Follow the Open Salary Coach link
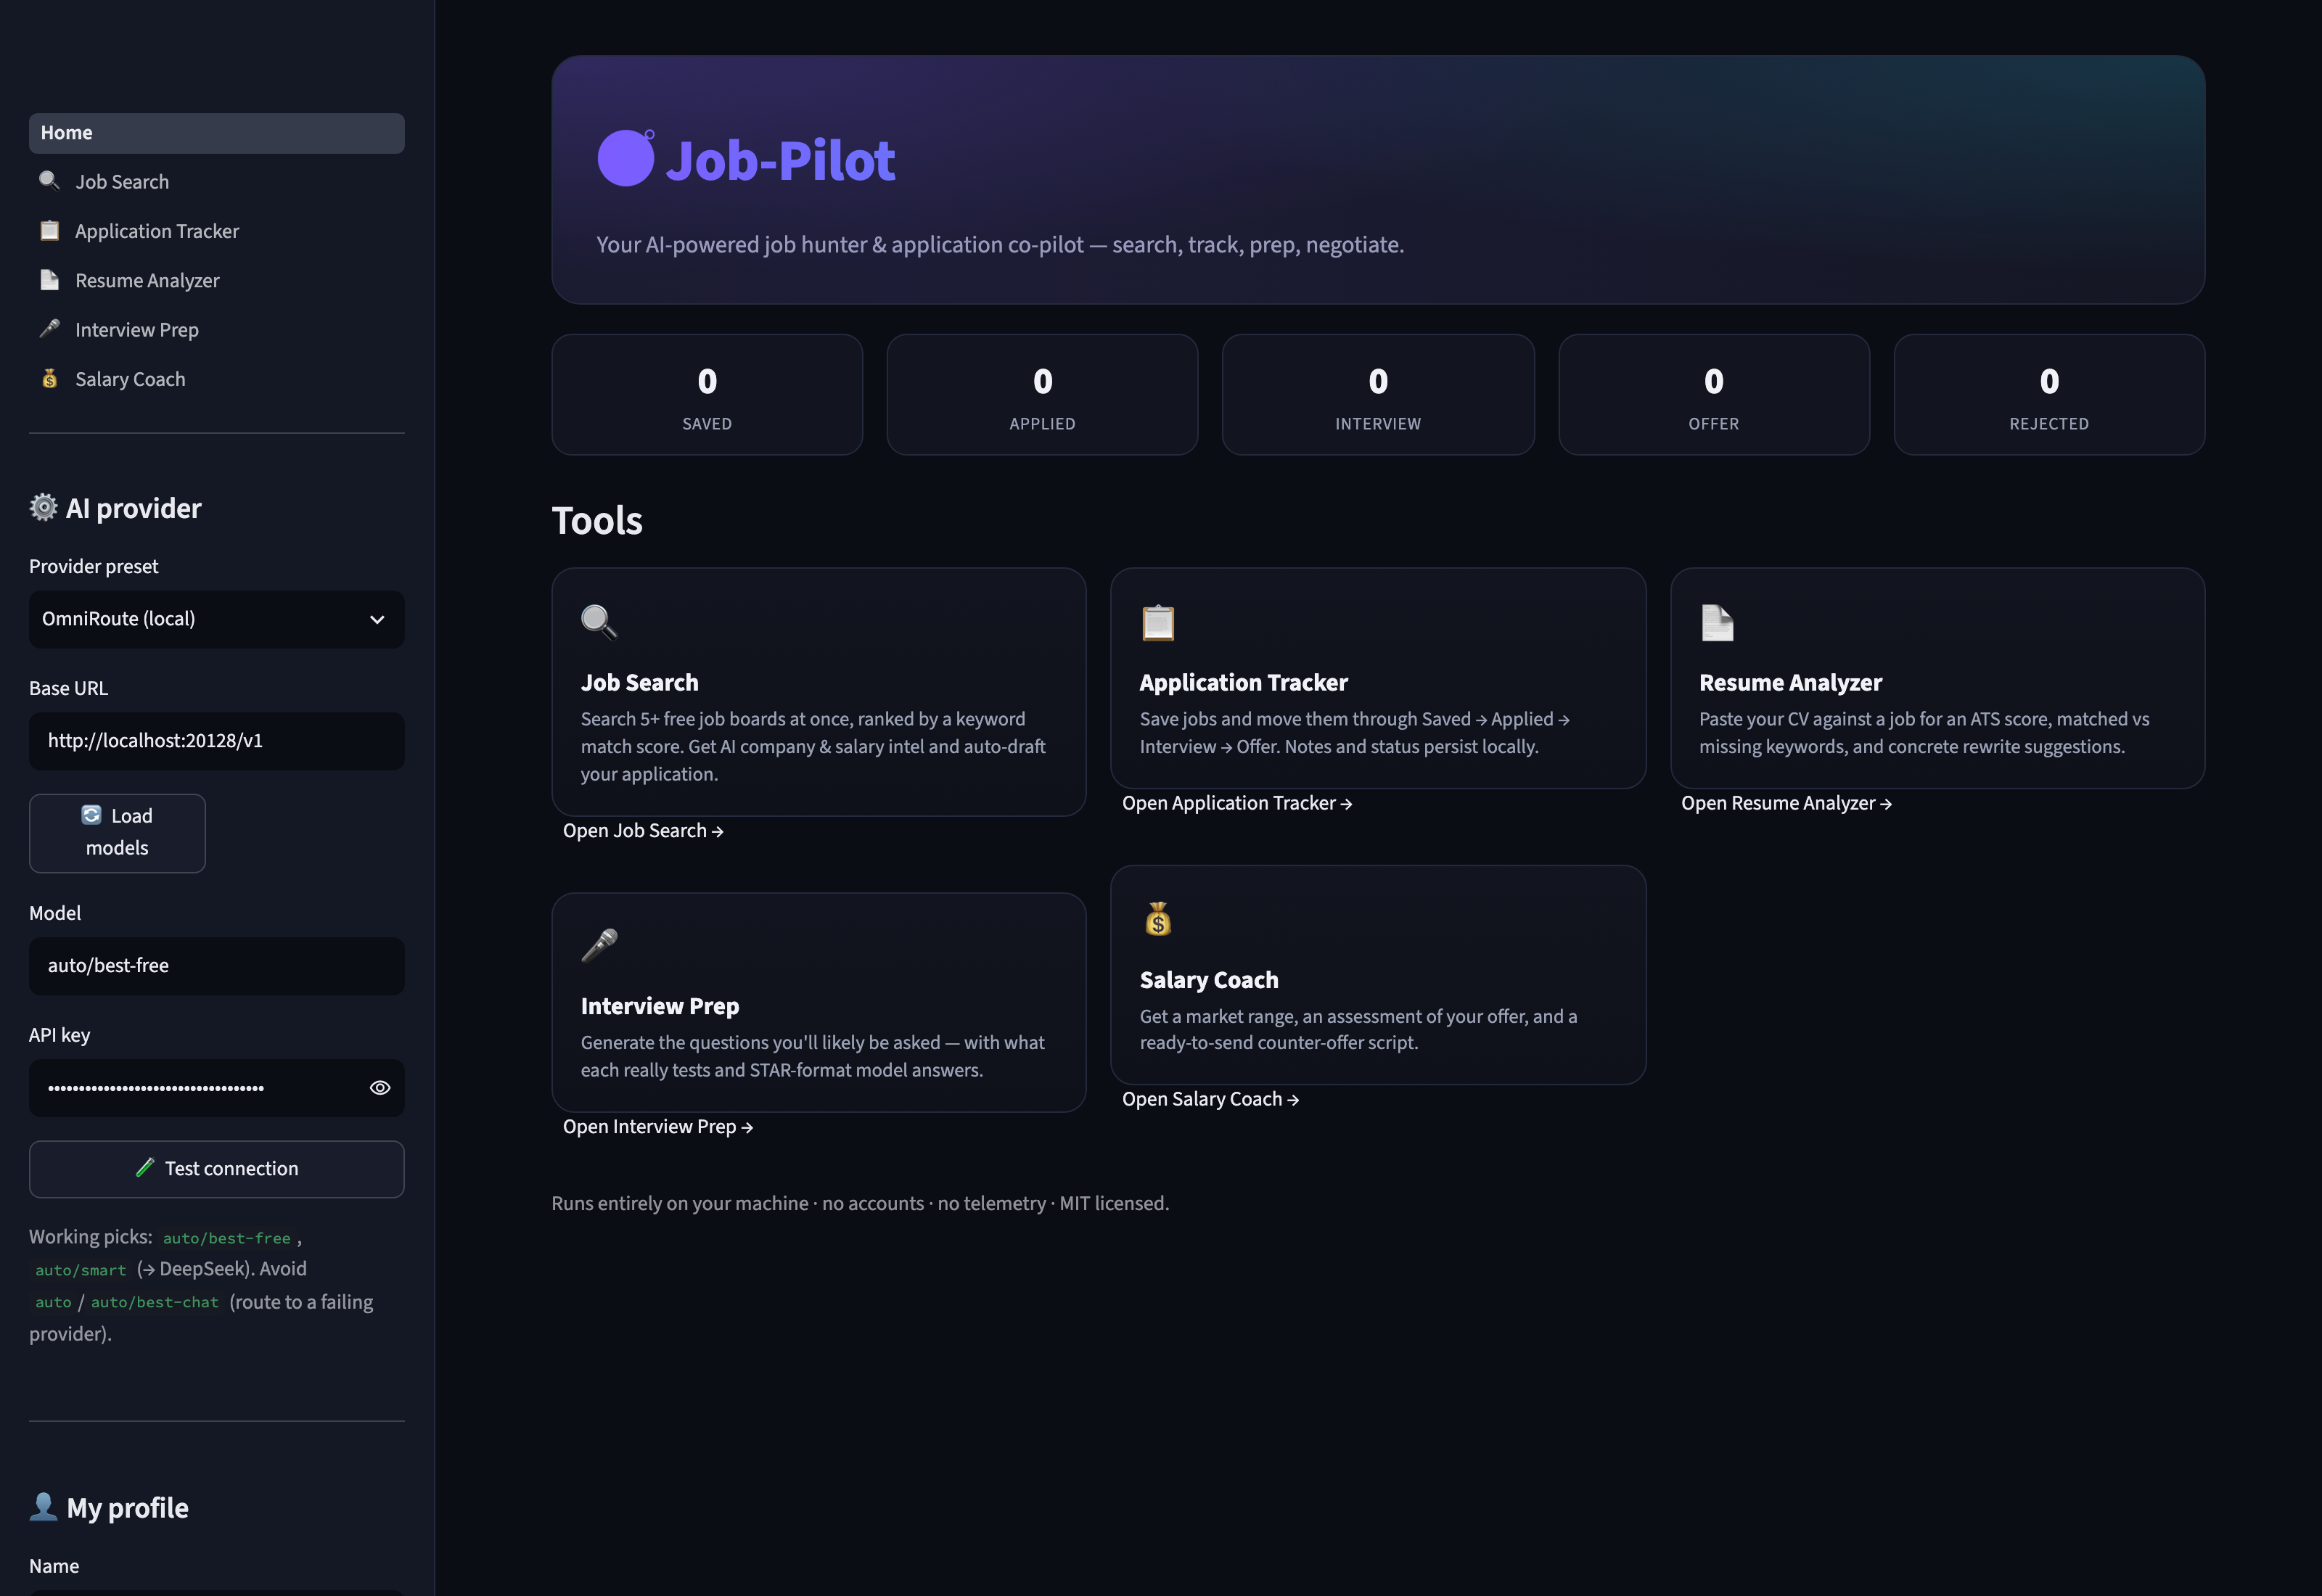Image resolution: width=2322 pixels, height=1596 pixels. pos(1210,1099)
